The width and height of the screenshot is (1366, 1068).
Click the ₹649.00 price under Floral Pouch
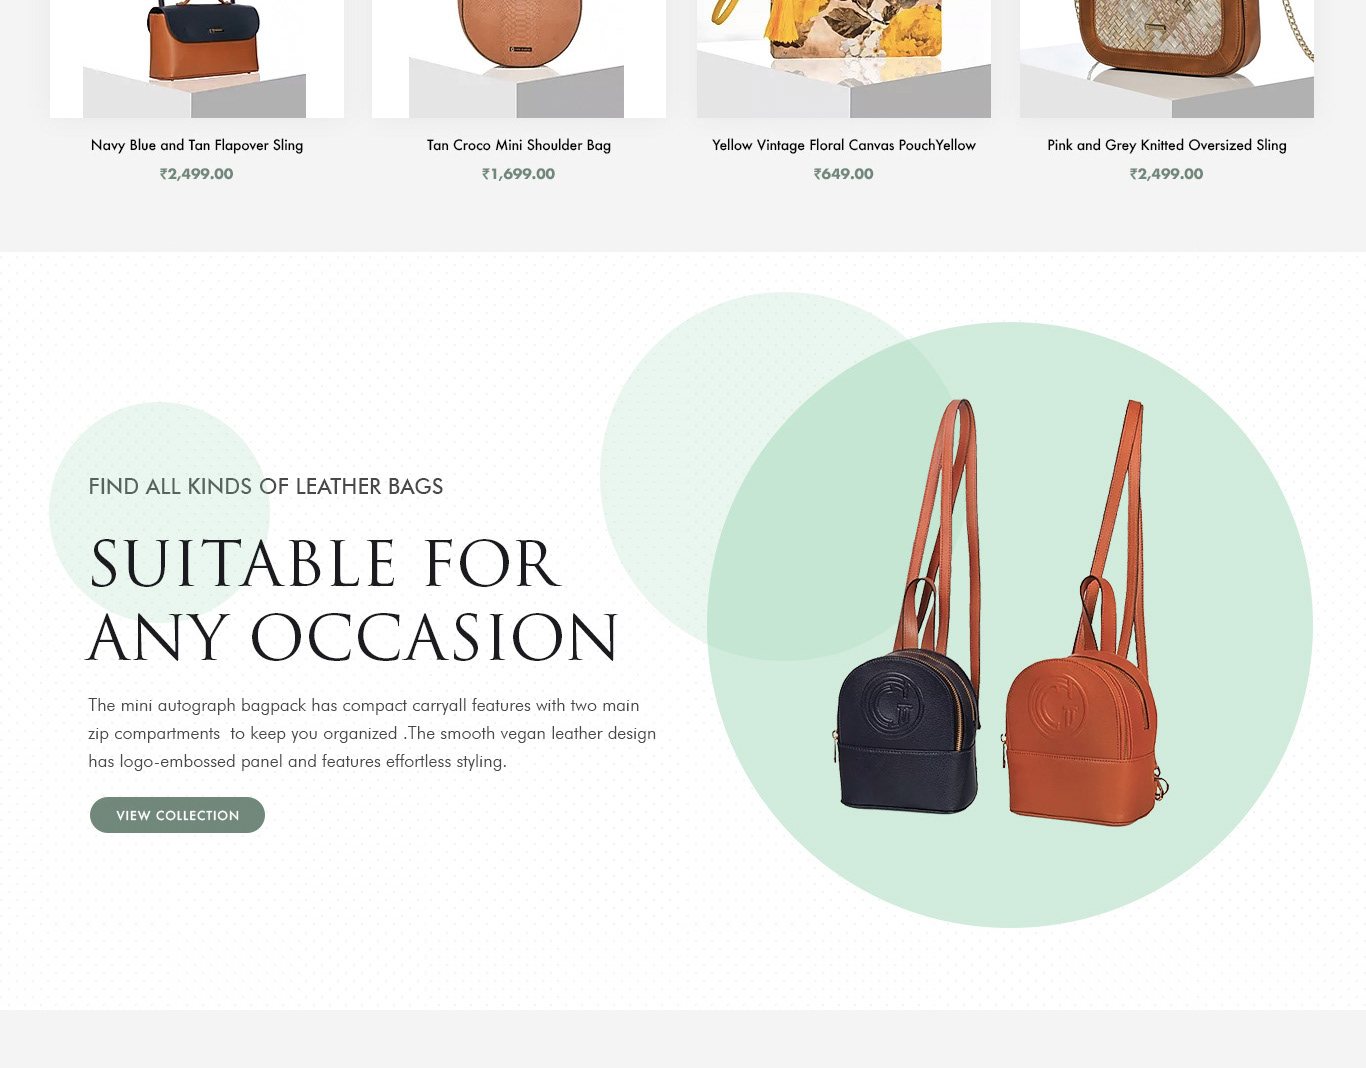[x=844, y=174]
